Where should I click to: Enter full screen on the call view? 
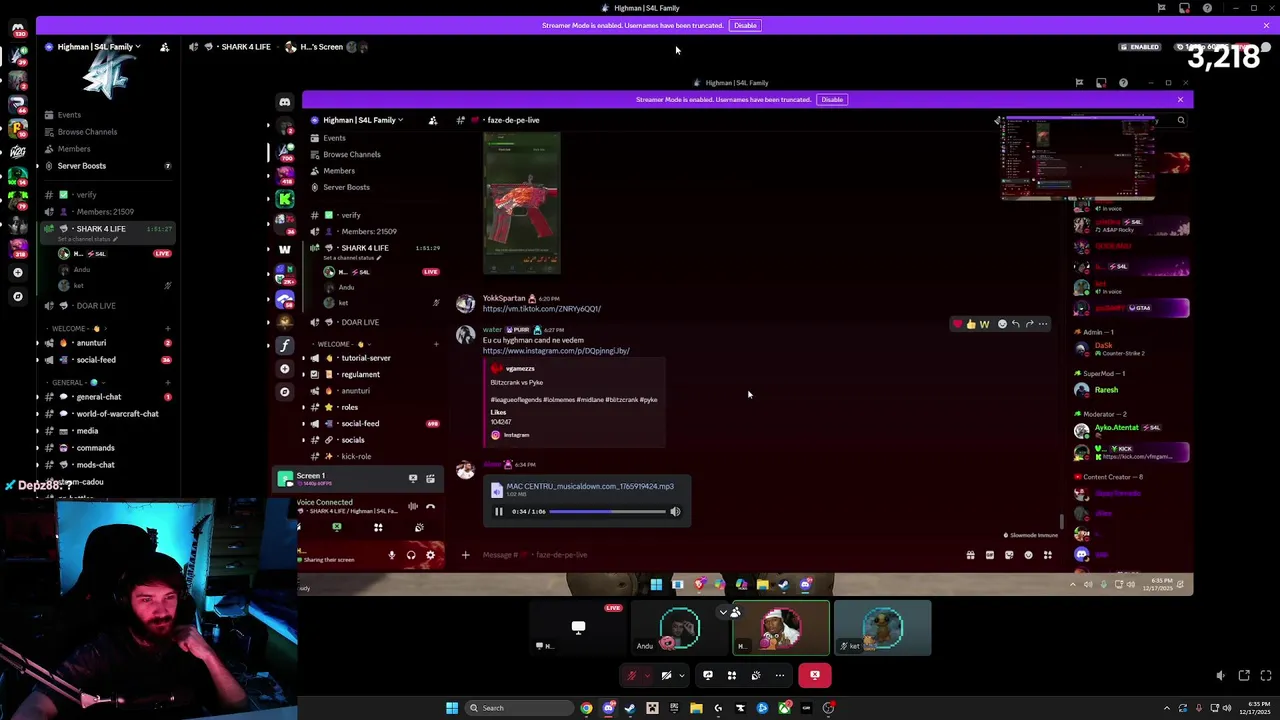click(x=1266, y=676)
